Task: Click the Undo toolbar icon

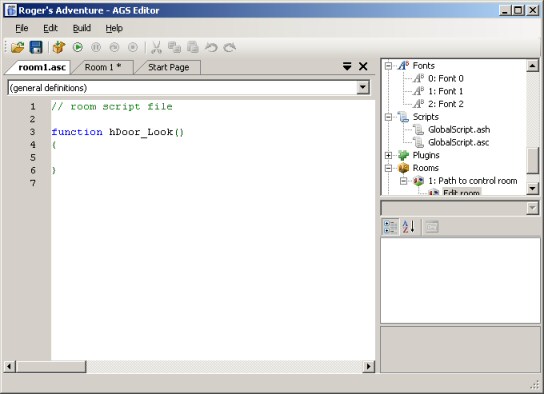Action: (x=211, y=47)
